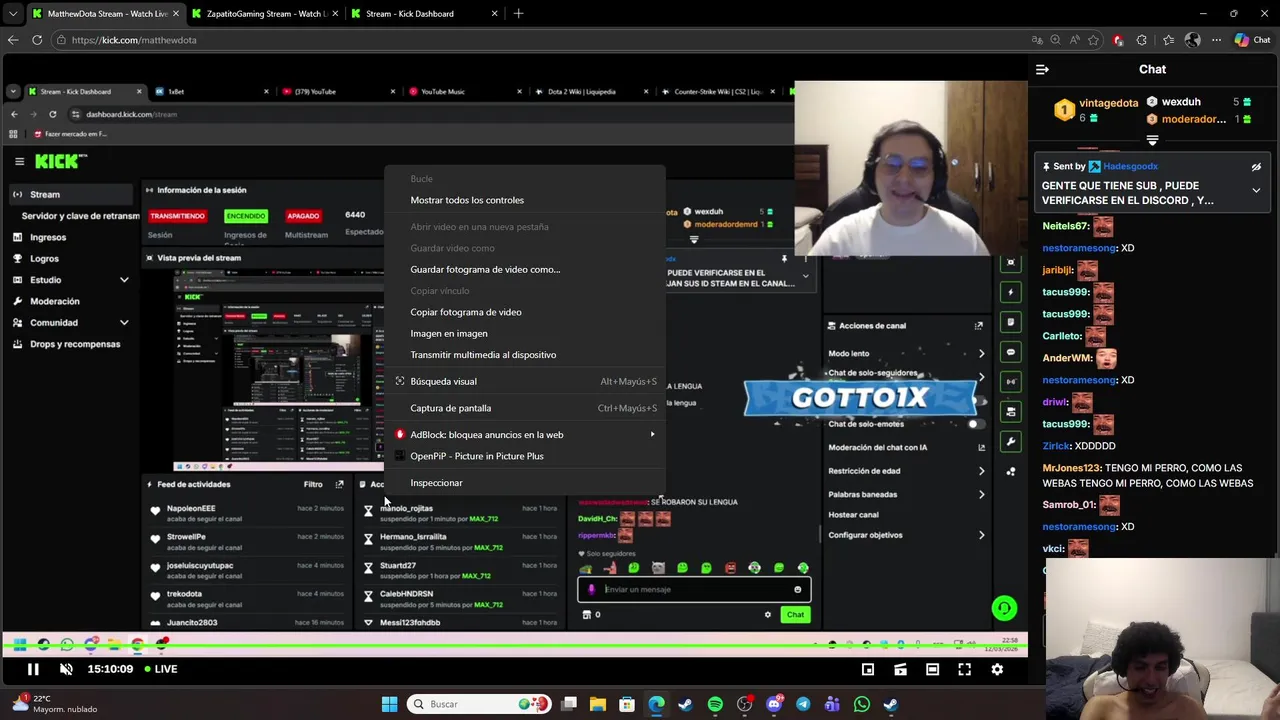The height and width of the screenshot is (720, 1280).
Task: Click the AdBlock extension icon in toolbar
Action: 1118,40
